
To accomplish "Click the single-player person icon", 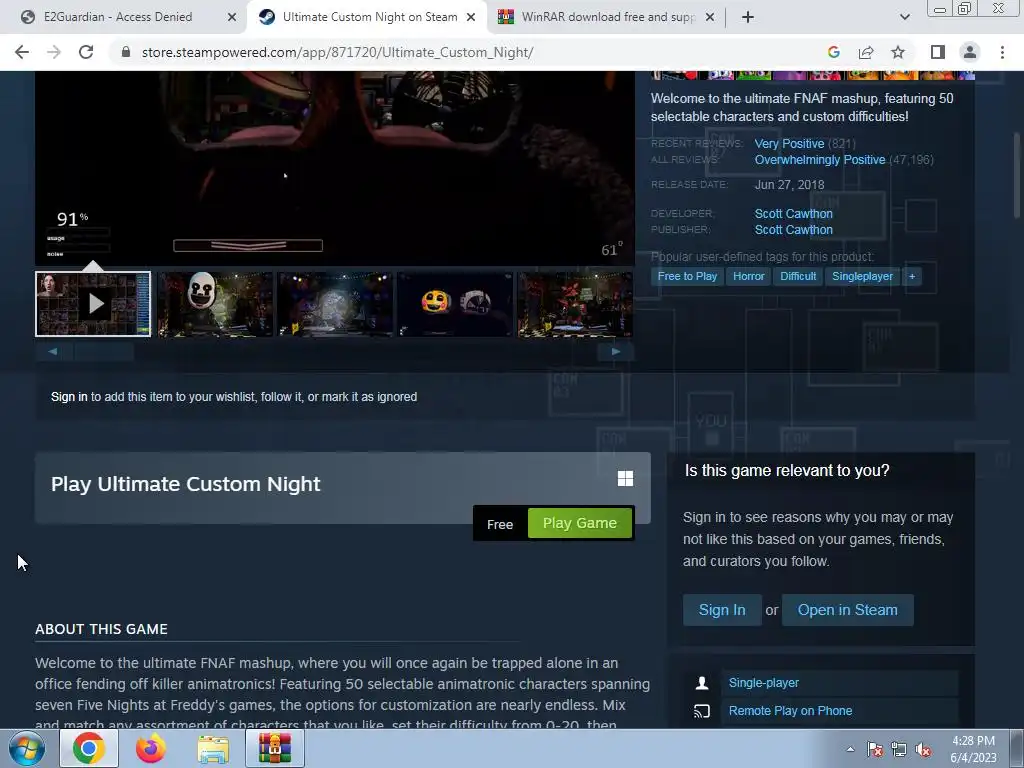I will click(x=702, y=683).
